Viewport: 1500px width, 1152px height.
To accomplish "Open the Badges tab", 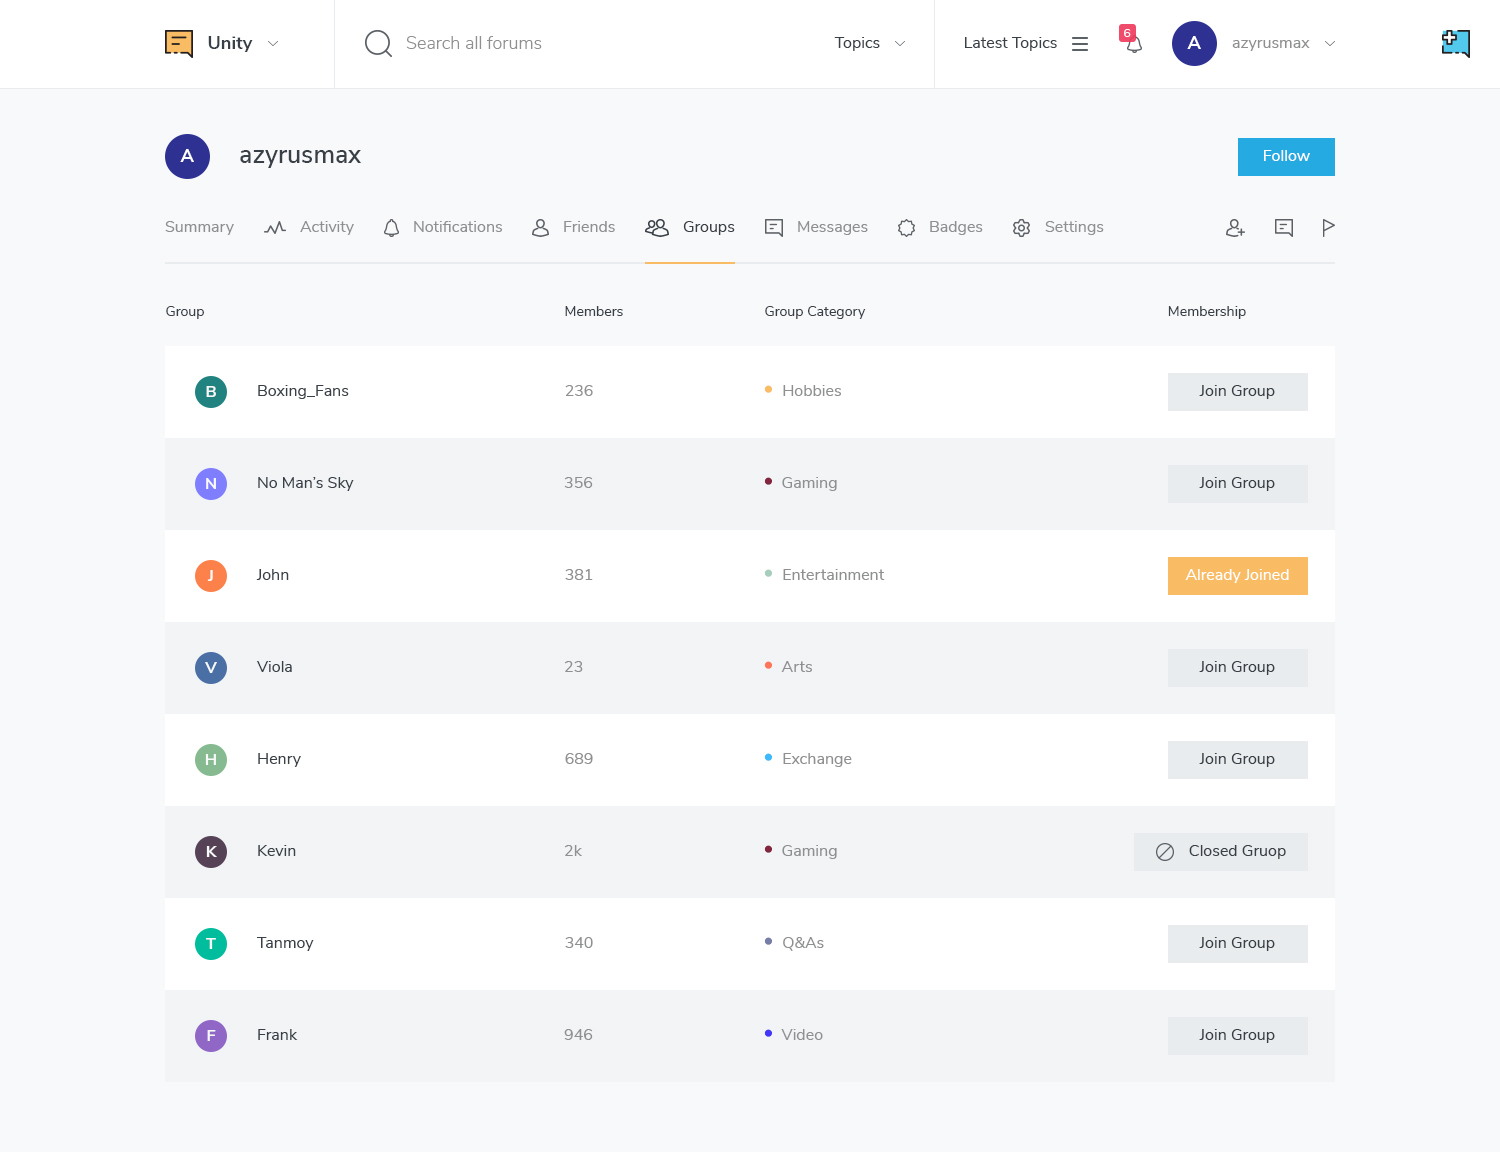I will [940, 227].
